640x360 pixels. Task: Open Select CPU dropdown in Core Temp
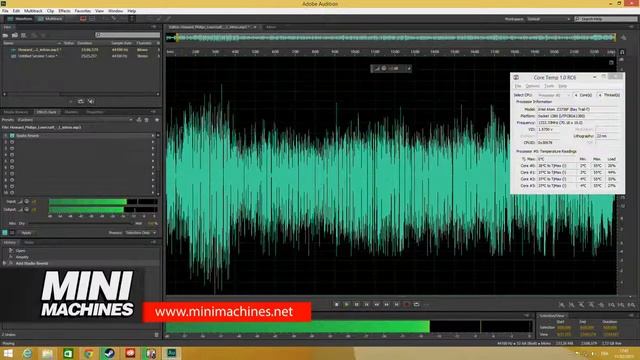tap(553, 95)
